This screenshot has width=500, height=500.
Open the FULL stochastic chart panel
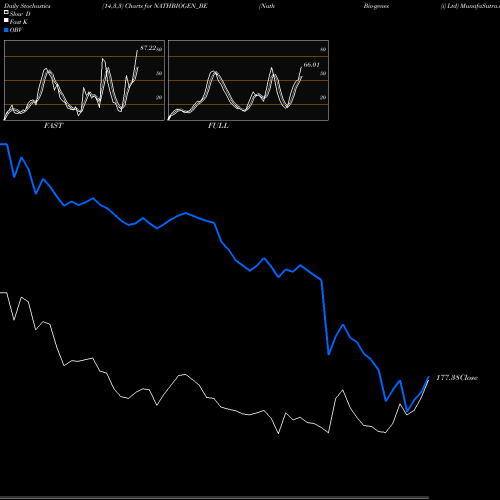click(248, 80)
